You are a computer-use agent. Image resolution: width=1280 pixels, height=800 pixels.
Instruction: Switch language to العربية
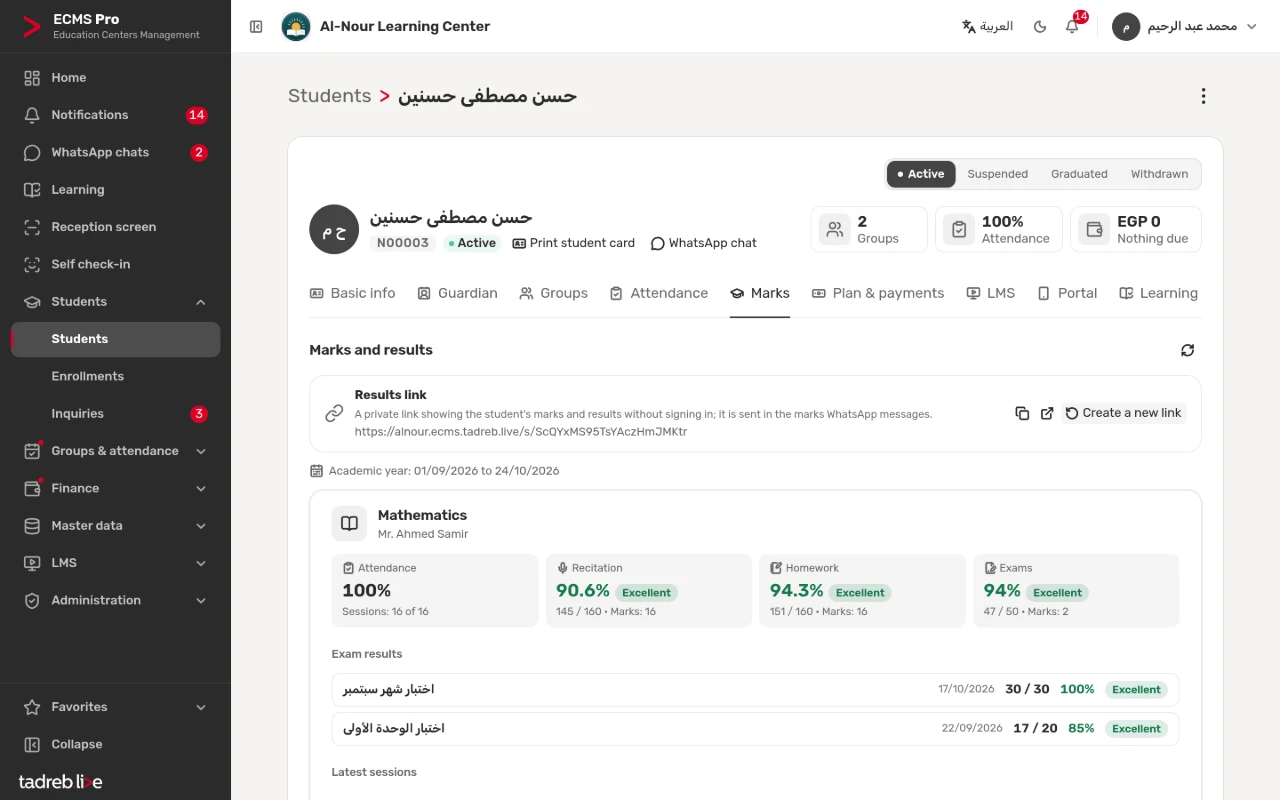click(987, 26)
